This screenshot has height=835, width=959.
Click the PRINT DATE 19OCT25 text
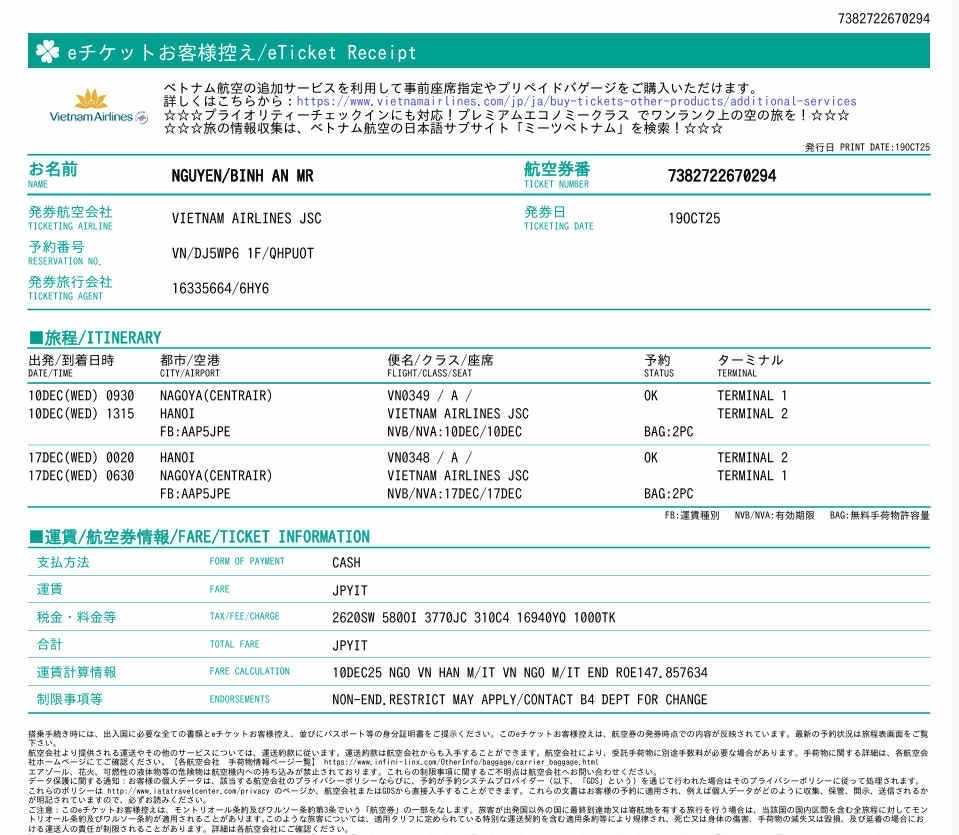coord(867,147)
